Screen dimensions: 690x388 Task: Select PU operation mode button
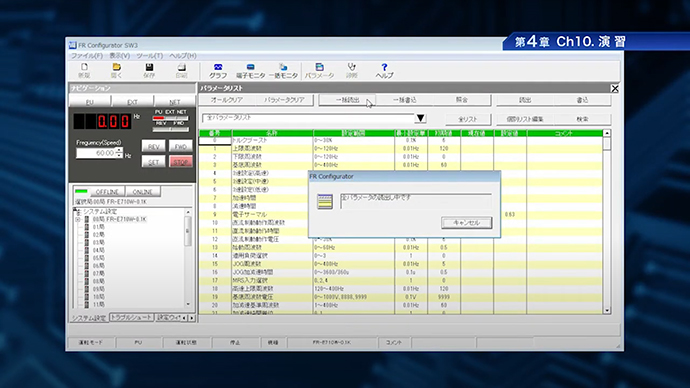tap(90, 102)
